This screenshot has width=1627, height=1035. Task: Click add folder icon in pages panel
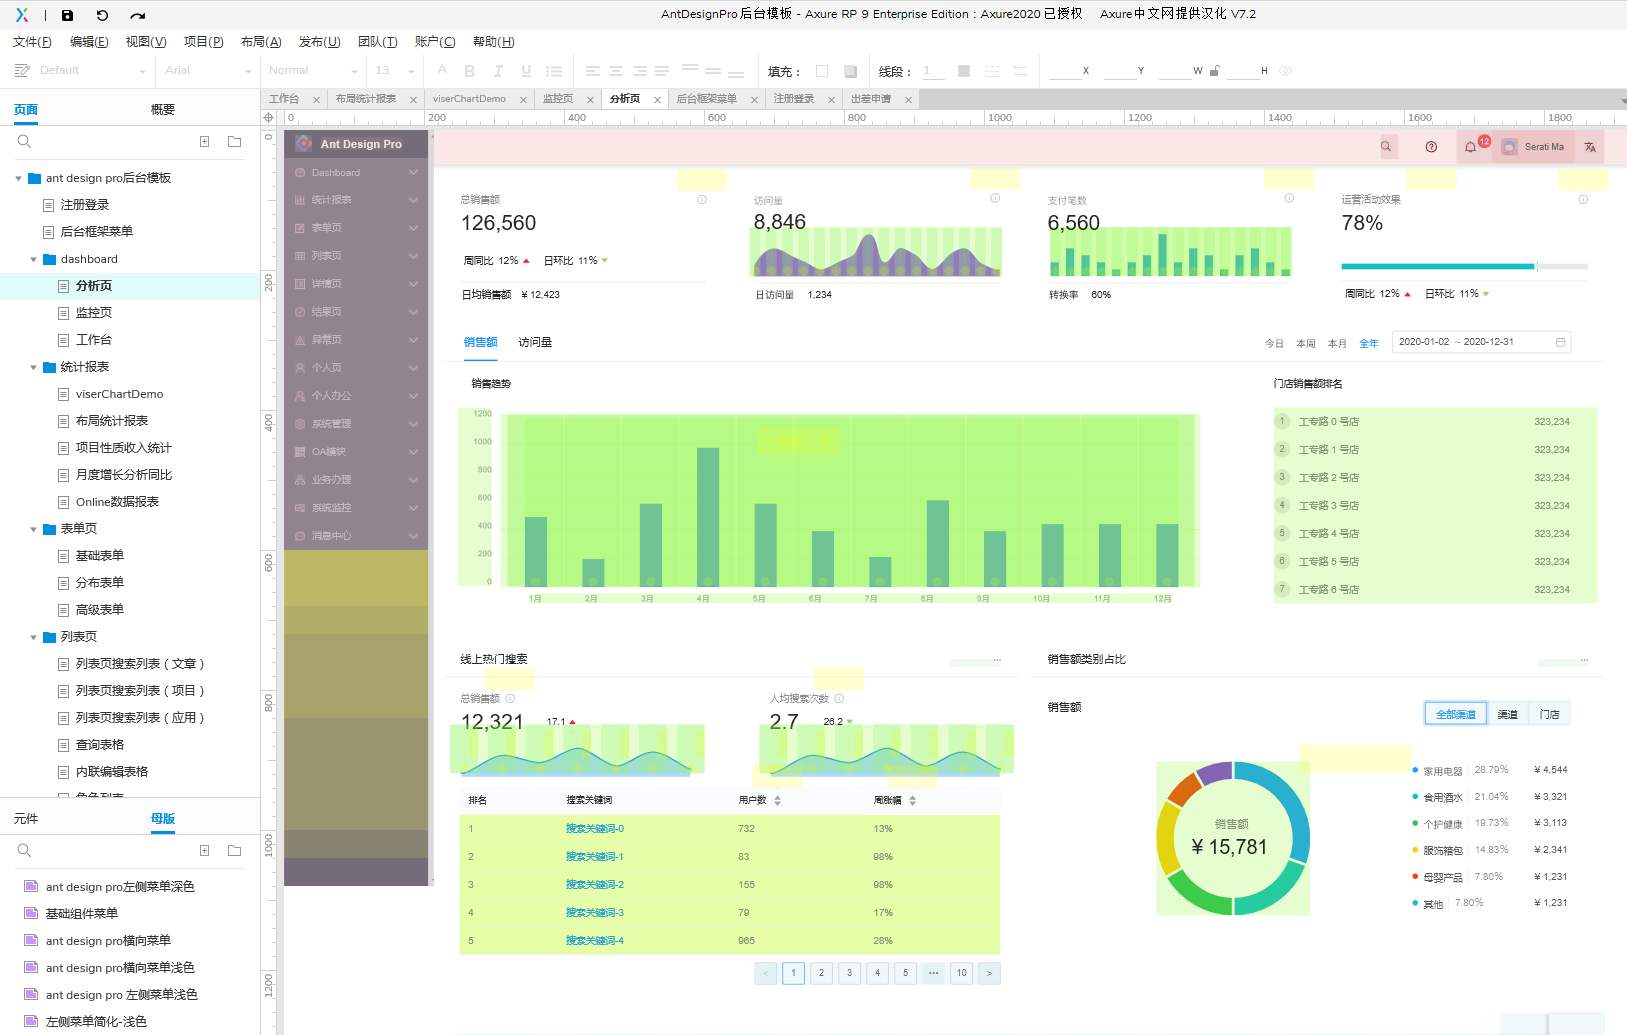pyautogui.click(x=234, y=142)
